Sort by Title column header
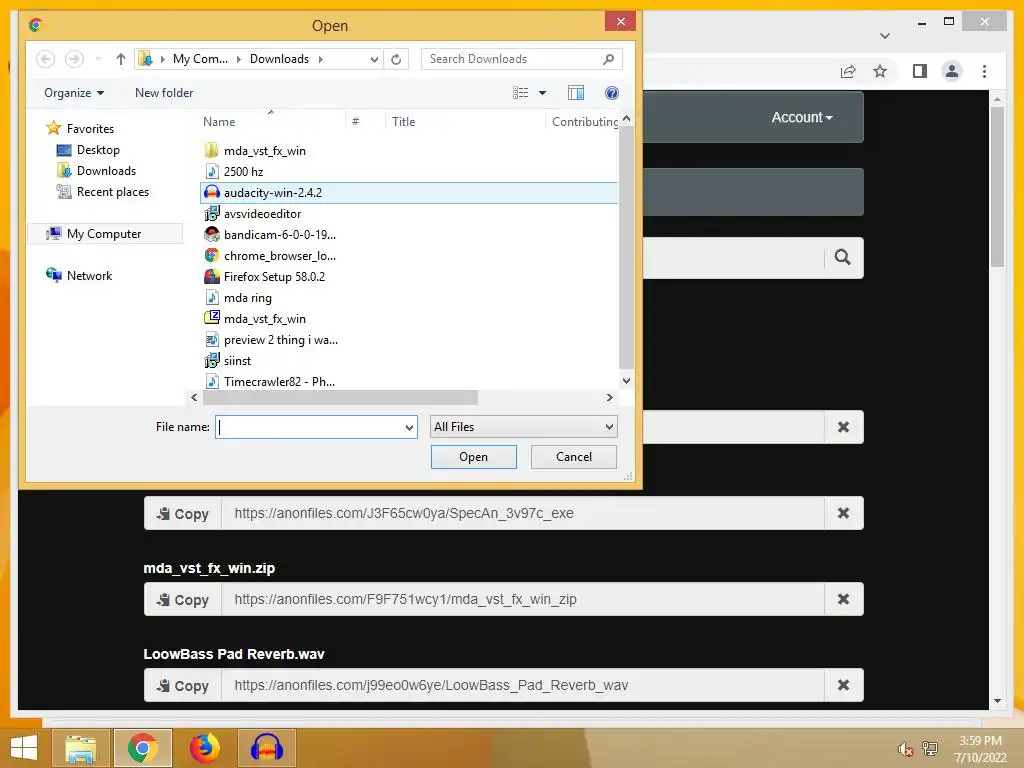 pos(404,121)
